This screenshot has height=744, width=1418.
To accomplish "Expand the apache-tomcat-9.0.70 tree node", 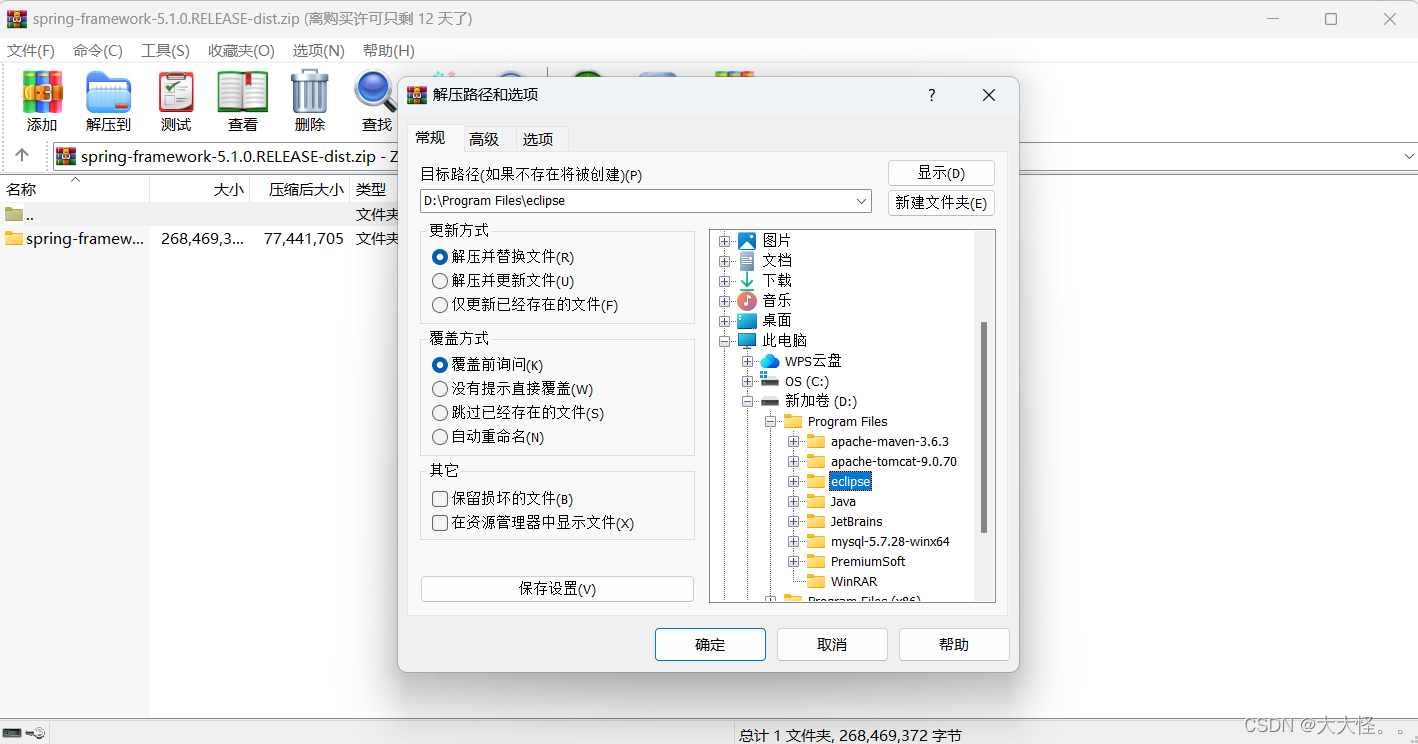I will pos(793,461).
